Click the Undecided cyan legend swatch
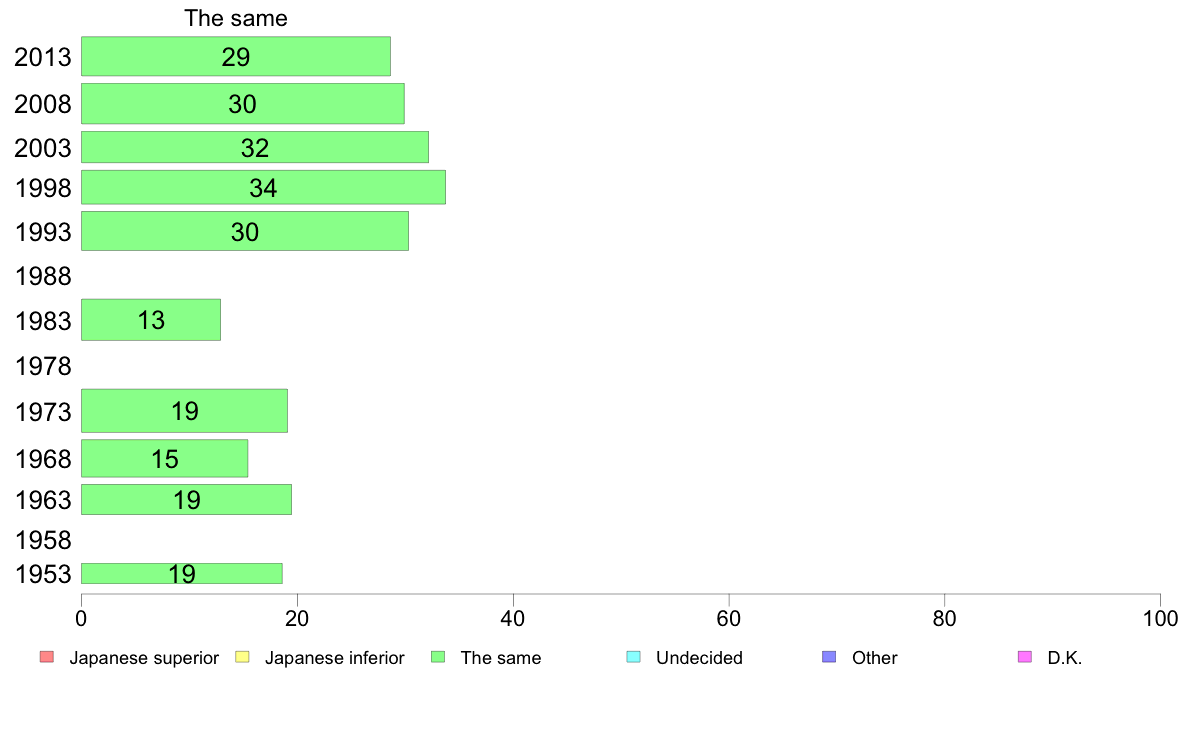The width and height of the screenshot is (1188, 736). pyautogui.click(x=633, y=656)
